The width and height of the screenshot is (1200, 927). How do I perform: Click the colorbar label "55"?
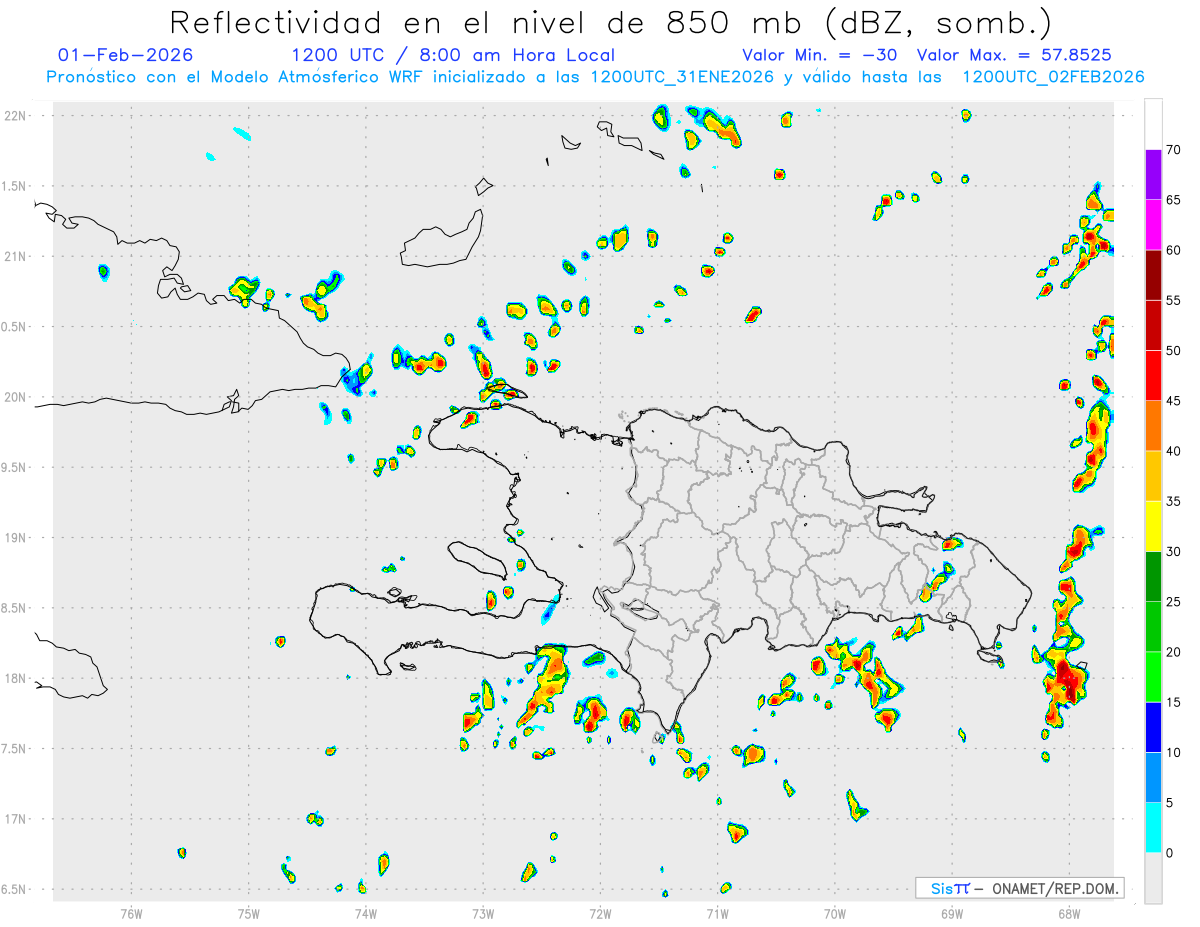1174,300
